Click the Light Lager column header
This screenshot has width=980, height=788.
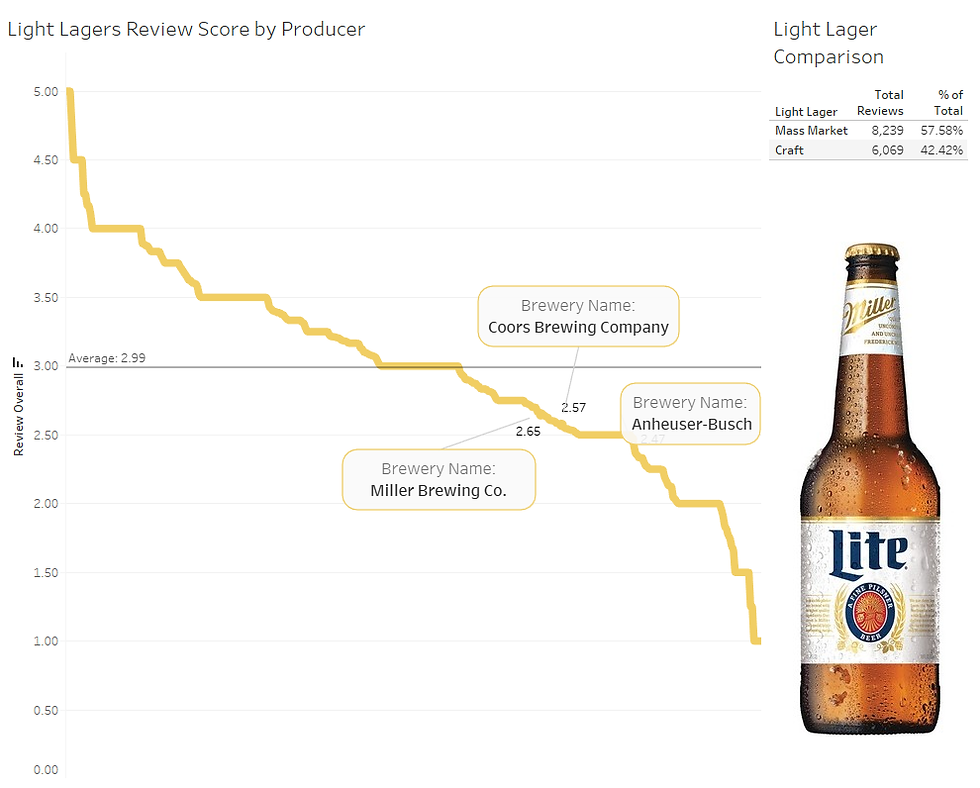click(x=806, y=111)
